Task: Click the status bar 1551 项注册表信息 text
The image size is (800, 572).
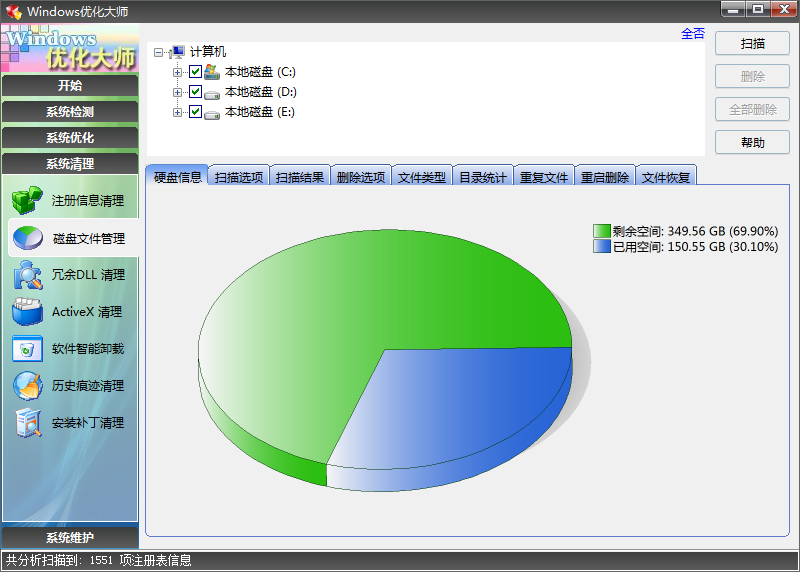Action: (x=140, y=560)
